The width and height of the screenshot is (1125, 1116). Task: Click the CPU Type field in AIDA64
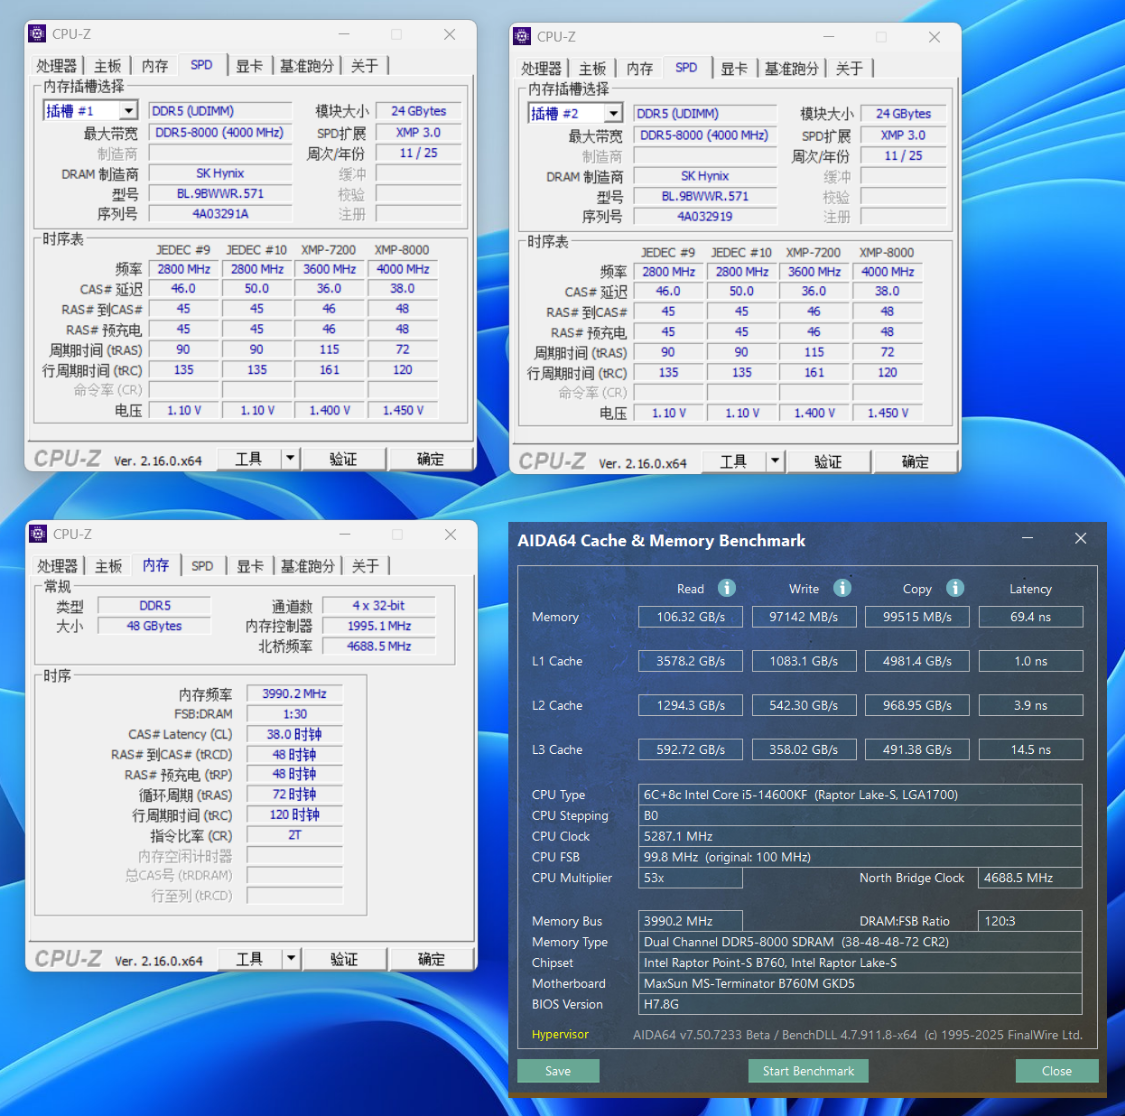860,794
